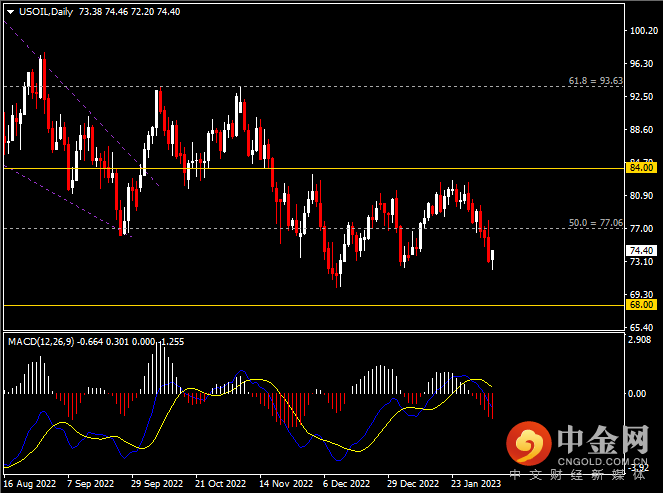Click the 84.00 orange price tag
This screenshot has height=493, width=663.
point(641,168)
